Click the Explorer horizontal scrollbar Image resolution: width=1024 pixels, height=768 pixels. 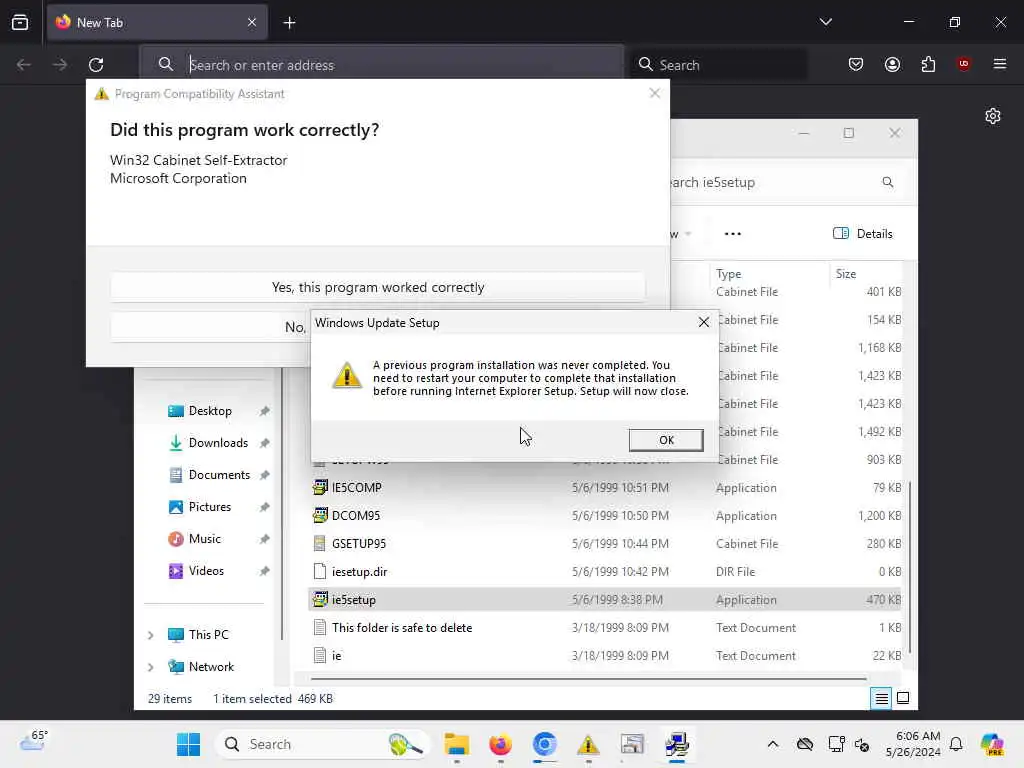[x=588, y=679]
